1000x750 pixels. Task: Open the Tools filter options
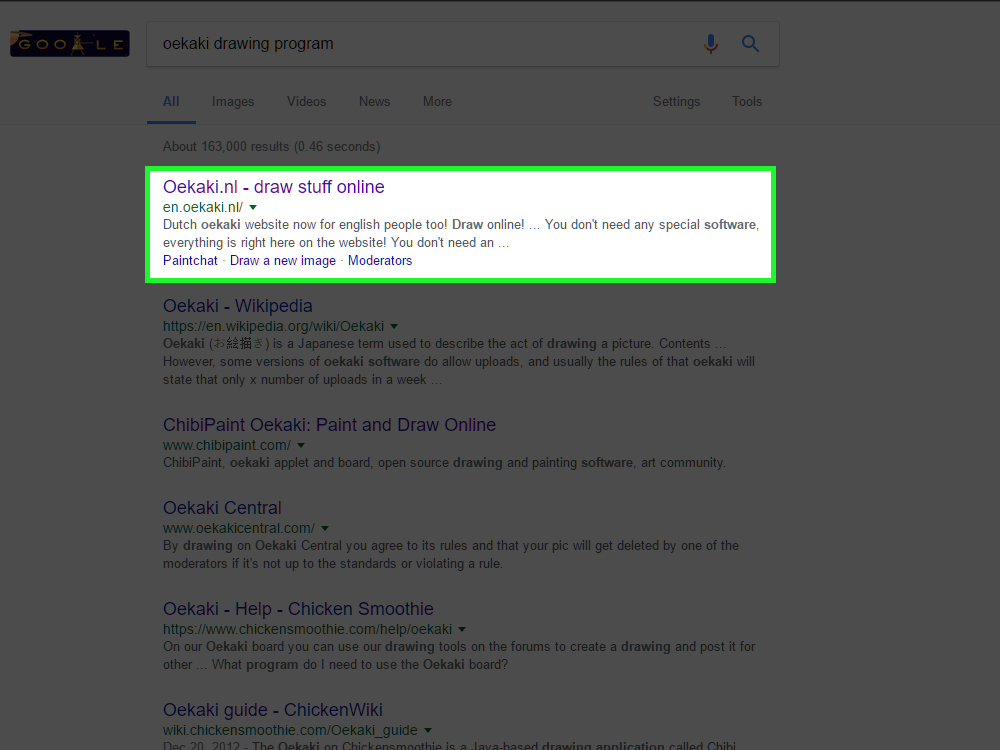point(746,102)
